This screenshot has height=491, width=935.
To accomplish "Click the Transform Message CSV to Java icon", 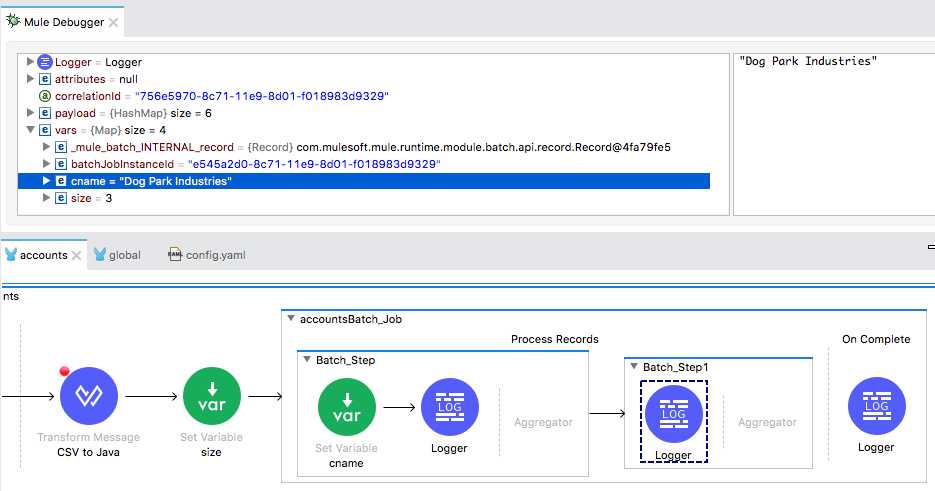I will tap(89, 396).
